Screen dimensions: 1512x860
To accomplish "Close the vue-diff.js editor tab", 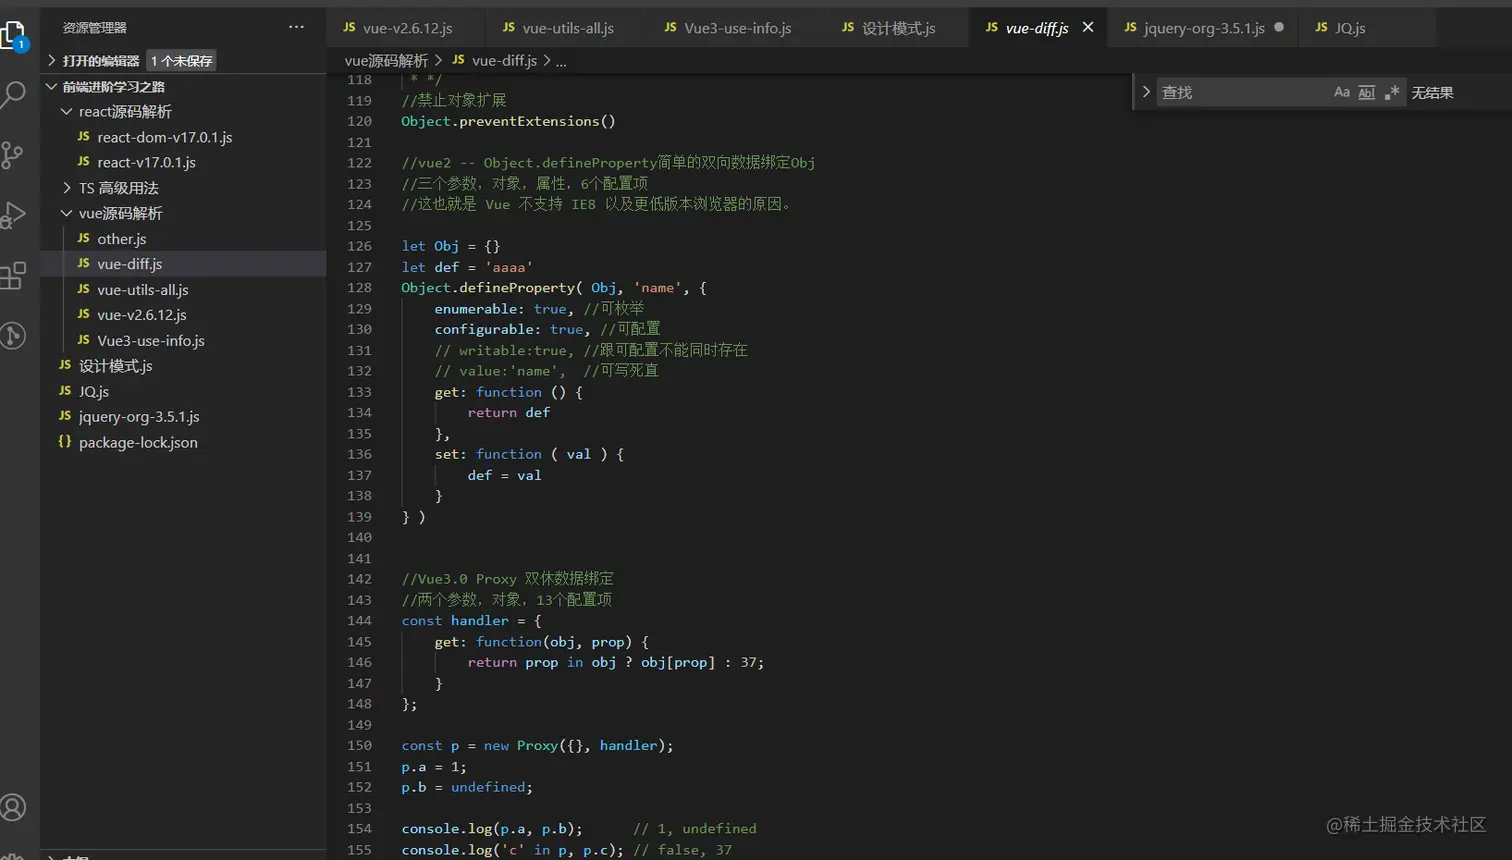I will [1088, 27].
